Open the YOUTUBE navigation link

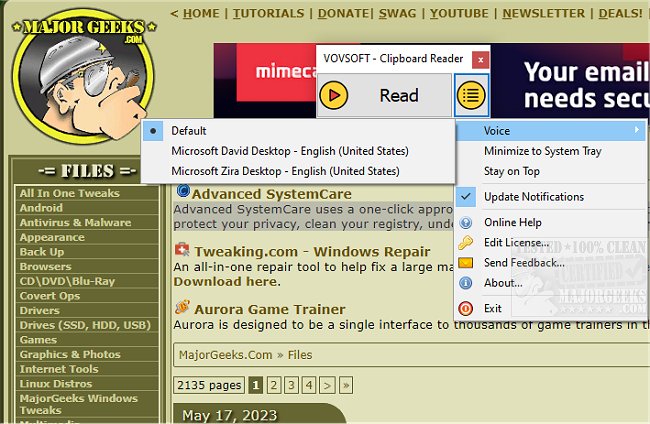pos(459,14)
